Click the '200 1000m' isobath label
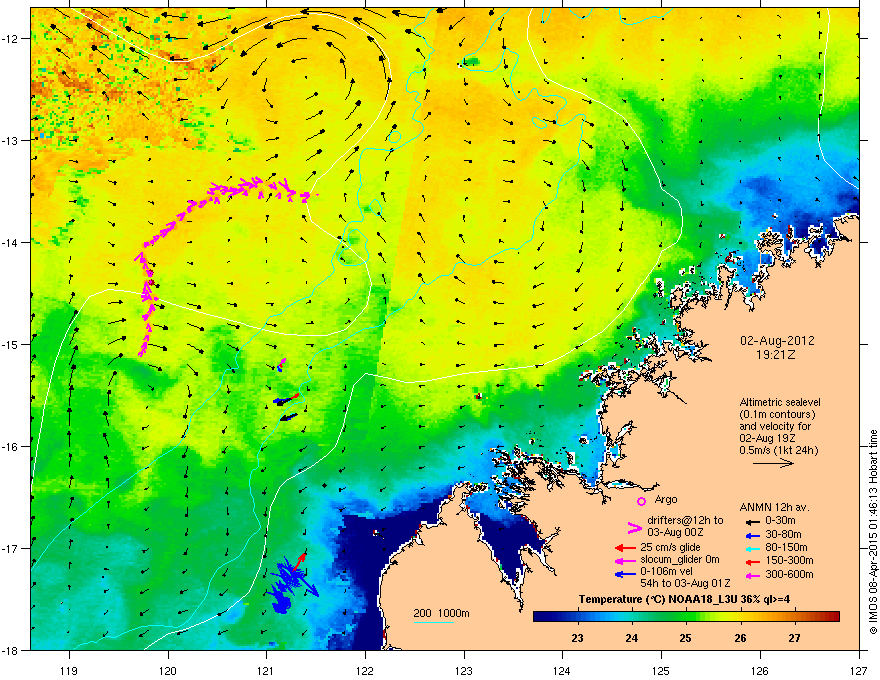The width and height of the screenshot is (880, 680). 441,613
